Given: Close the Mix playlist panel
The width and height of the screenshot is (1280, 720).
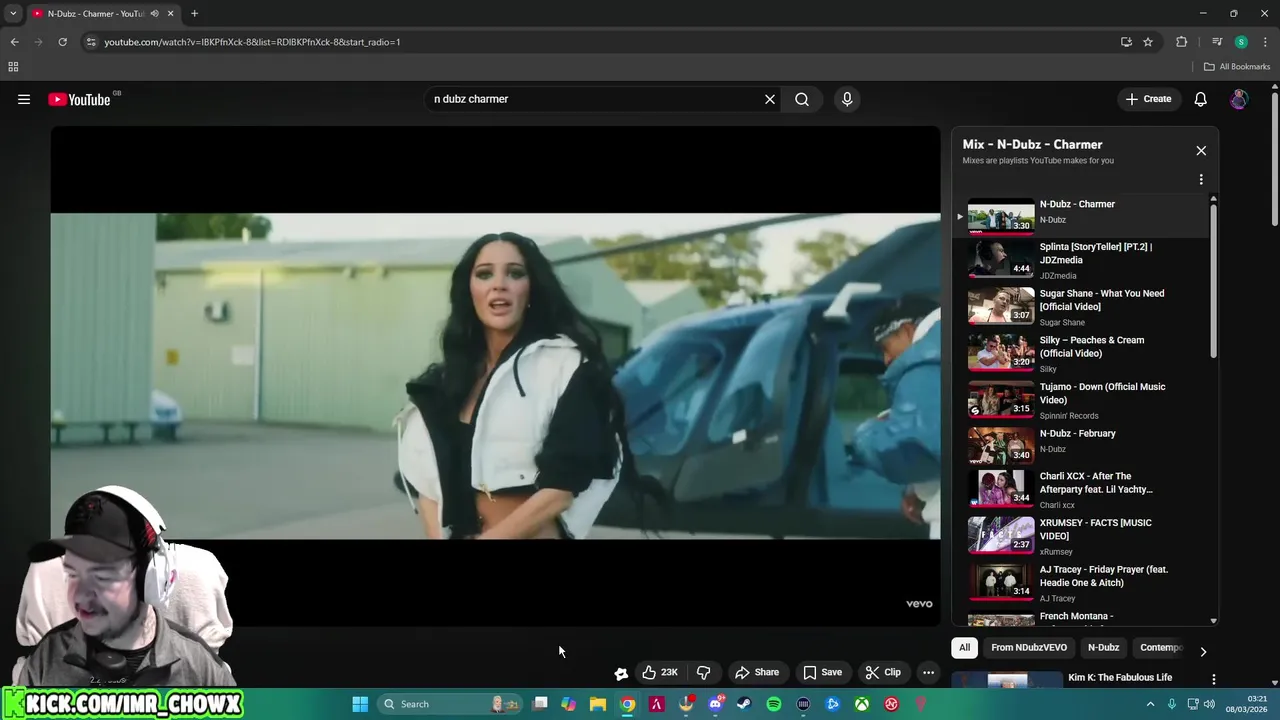Looking at the screenshot, I should [1201, 151].
